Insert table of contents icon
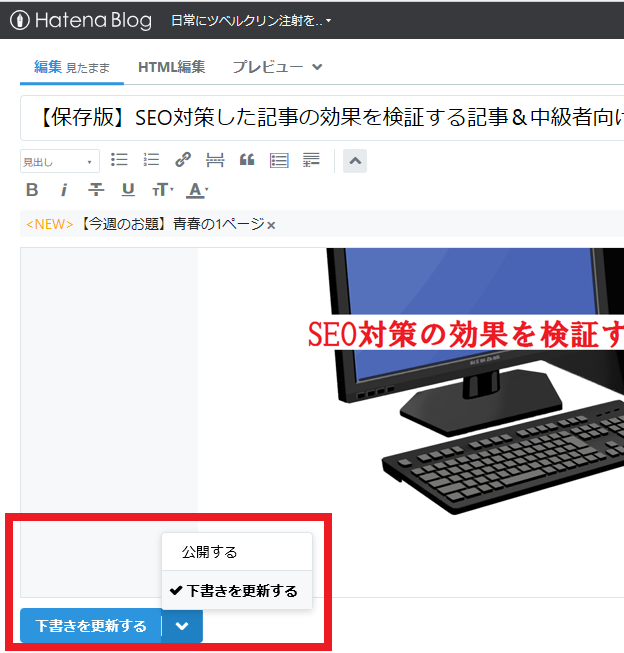This screenshot has height=653, width=624. click(279, 160)
